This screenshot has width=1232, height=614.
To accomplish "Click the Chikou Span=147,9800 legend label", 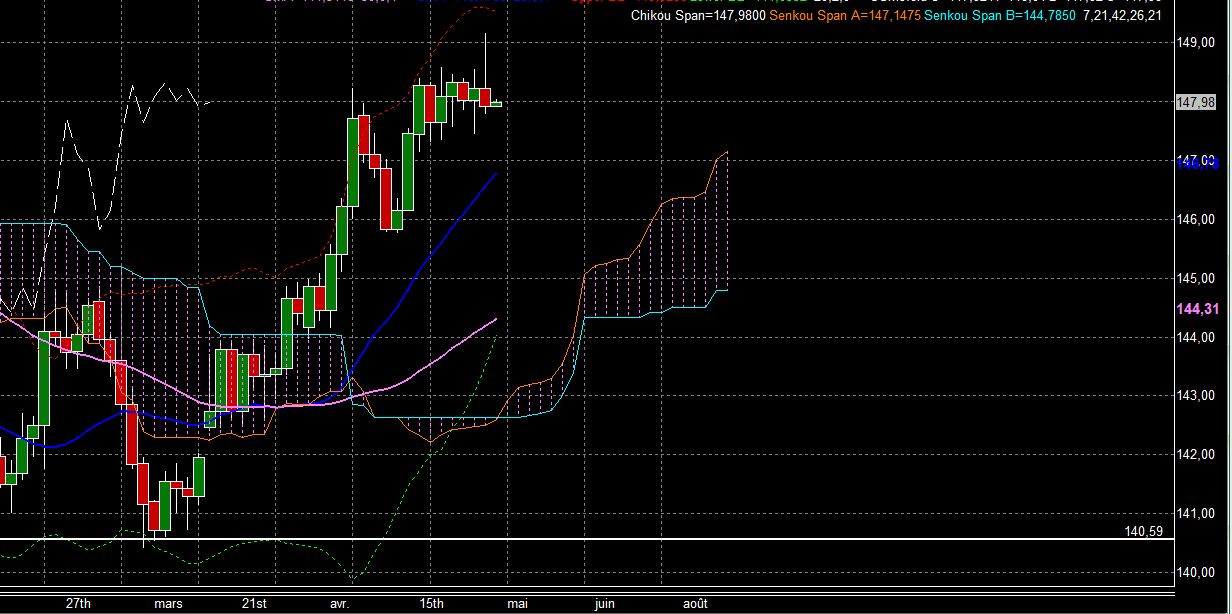I will [x=698, y=15].
